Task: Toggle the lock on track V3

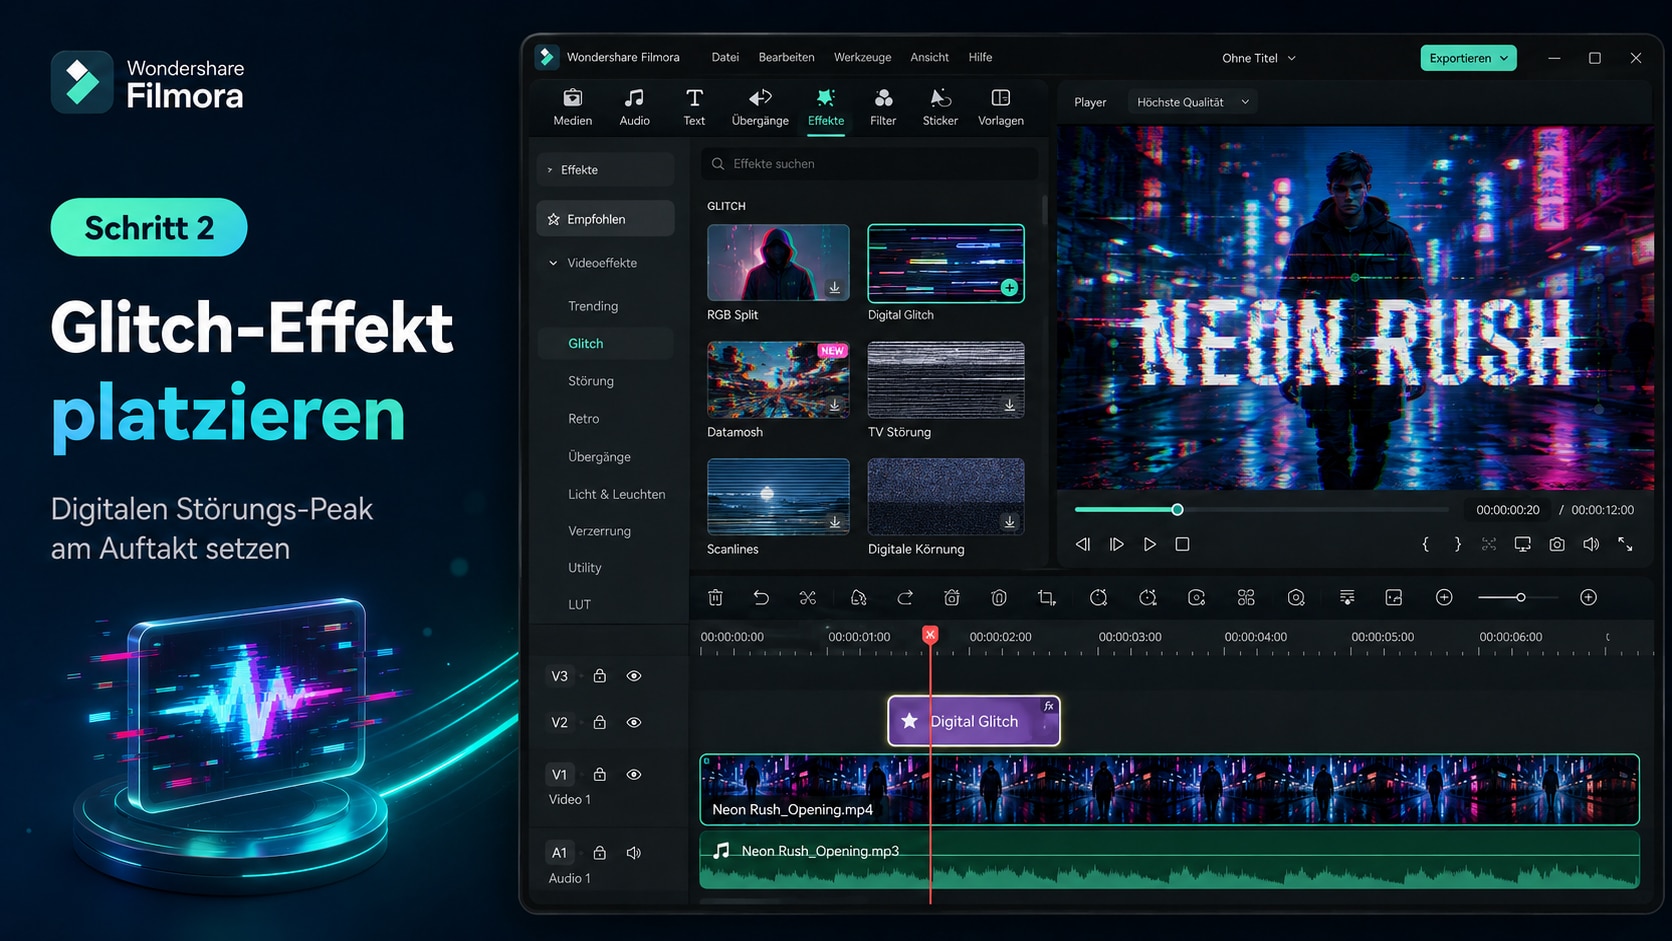Action: coord(600,676)
